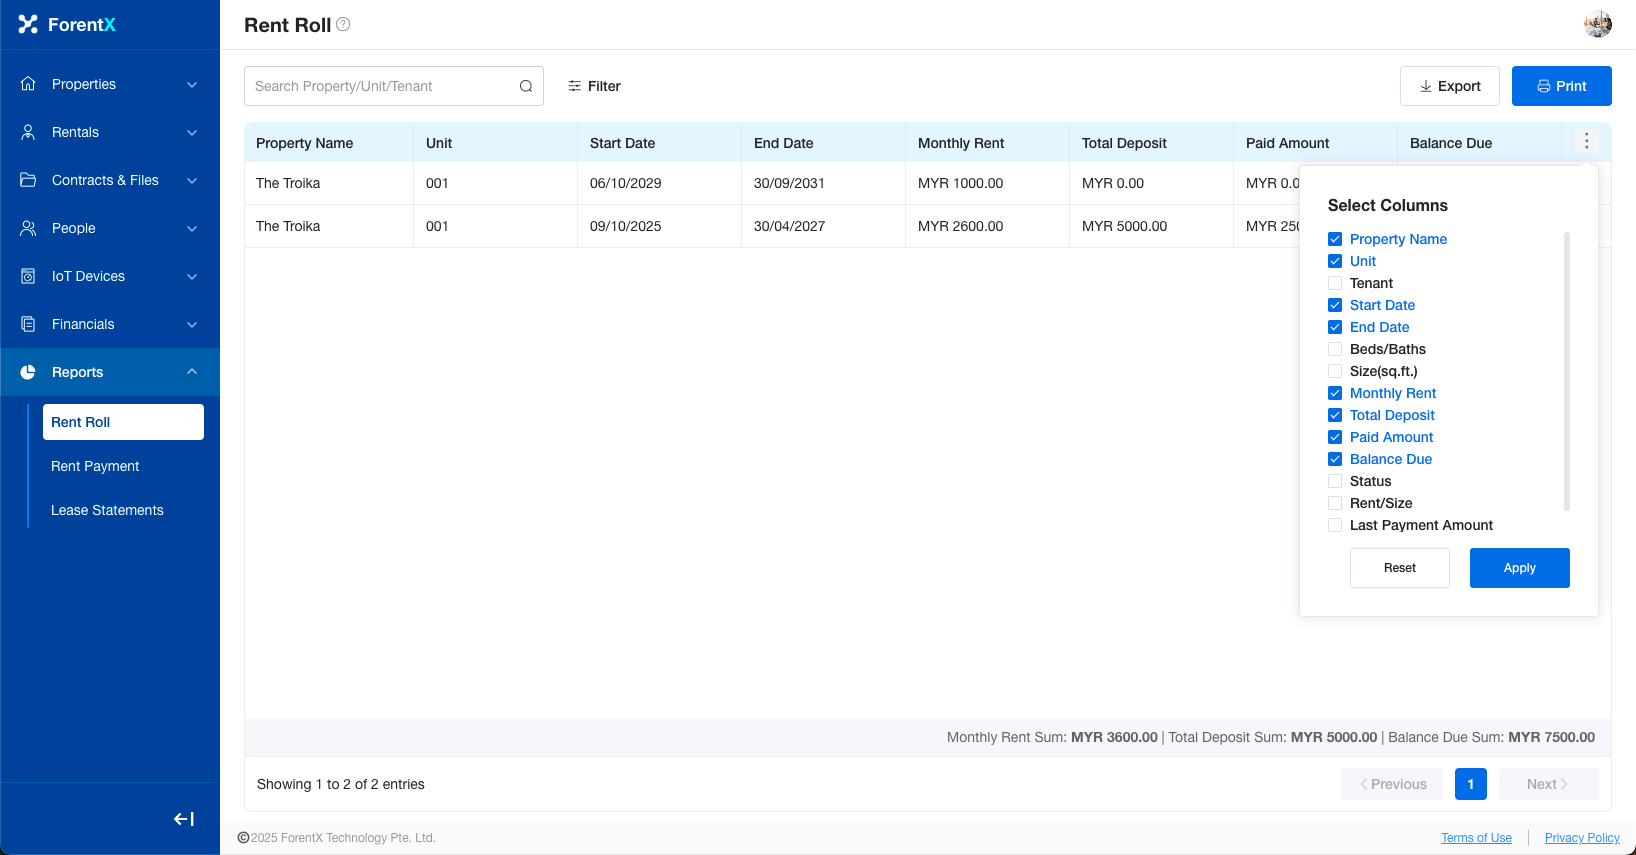The height and width of the screenshot is (855, 1636).
Task: Enable the Tenant column checkbox
Action: click(1335, 283)
